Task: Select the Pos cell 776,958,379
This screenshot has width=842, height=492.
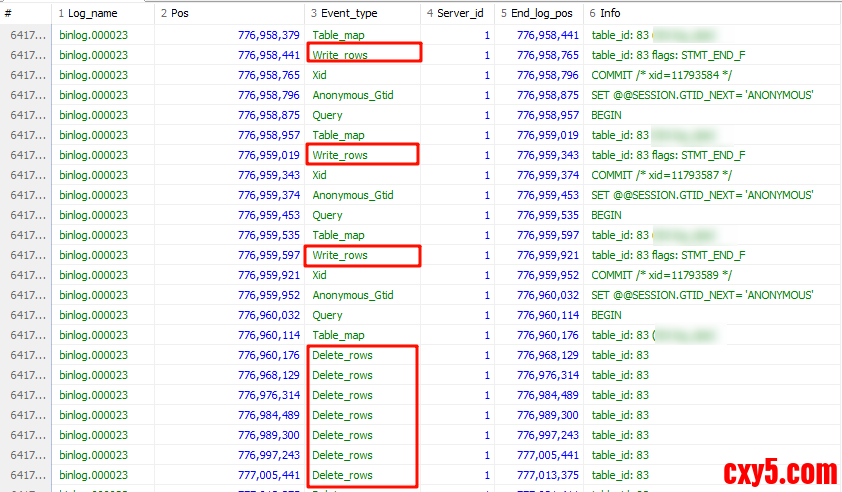Action: click(268, 35)
